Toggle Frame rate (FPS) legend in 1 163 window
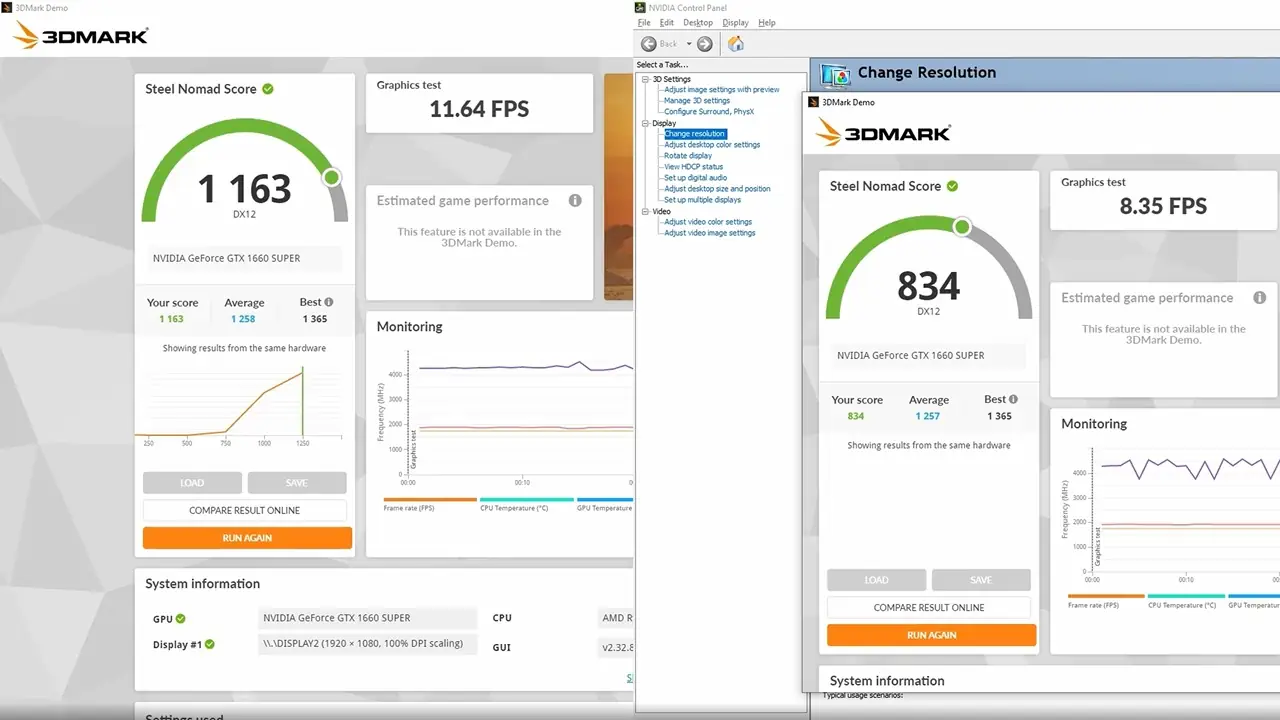Image resolution: width=1280 pixels, height=720 pixels. 430,504
